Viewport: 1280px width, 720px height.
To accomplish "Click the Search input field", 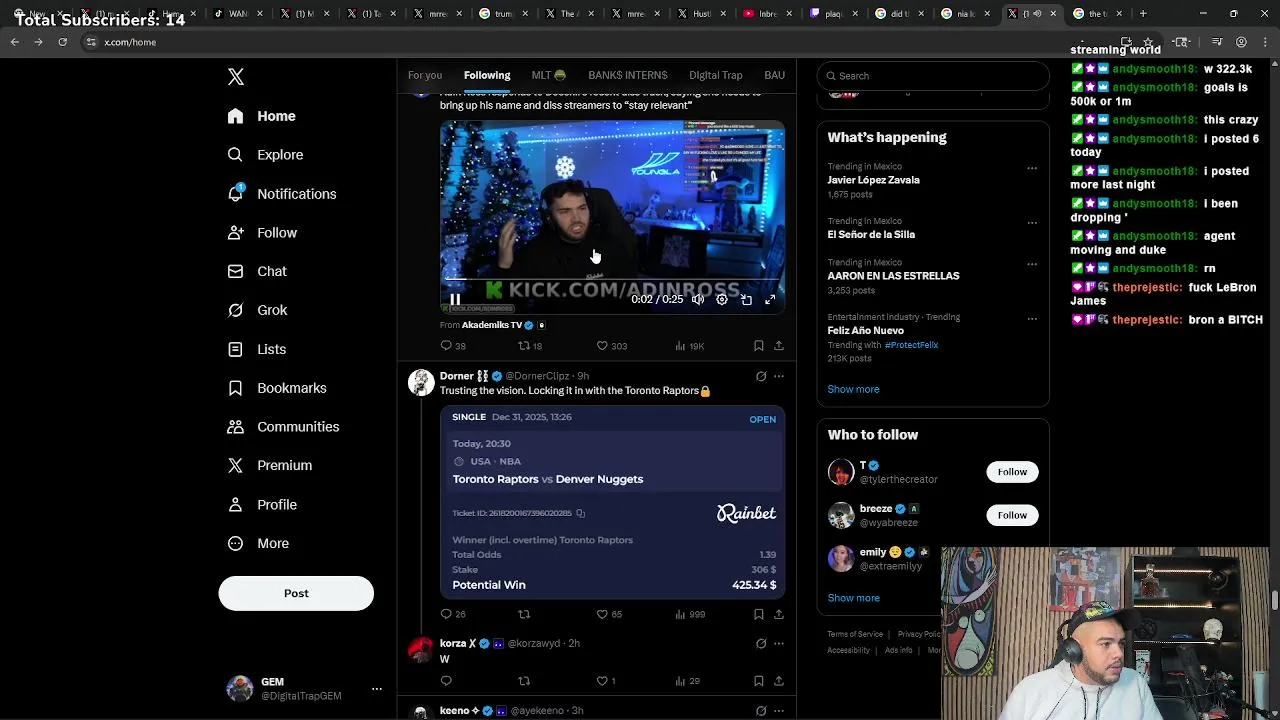I will click(x=933, y=76).
